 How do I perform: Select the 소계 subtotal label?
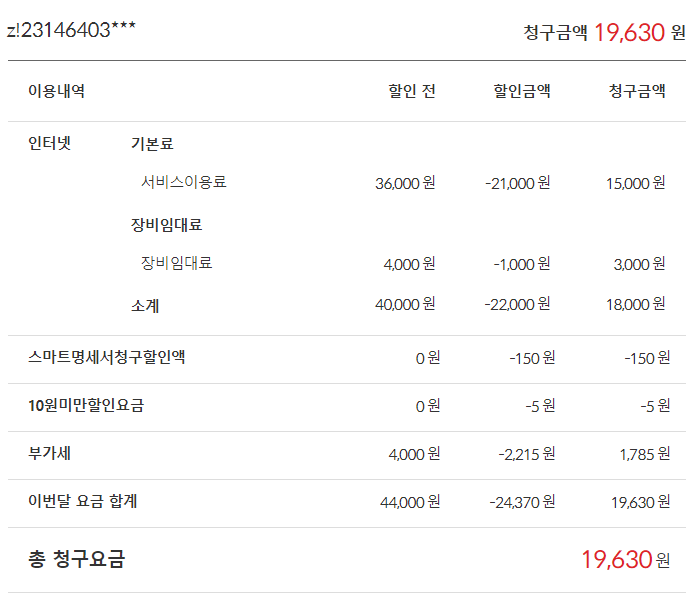coord(145,305)
